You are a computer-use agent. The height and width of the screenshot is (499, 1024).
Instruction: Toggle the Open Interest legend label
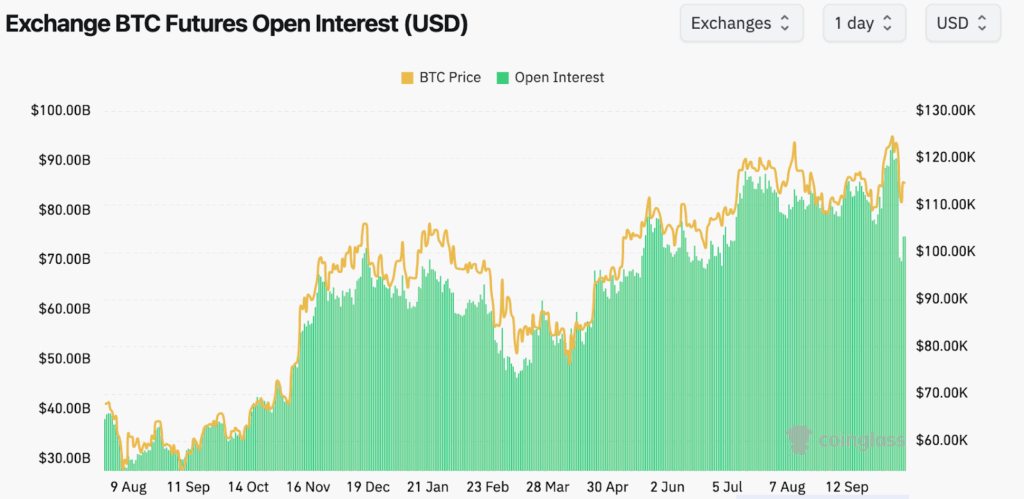(x=559, y=77)
